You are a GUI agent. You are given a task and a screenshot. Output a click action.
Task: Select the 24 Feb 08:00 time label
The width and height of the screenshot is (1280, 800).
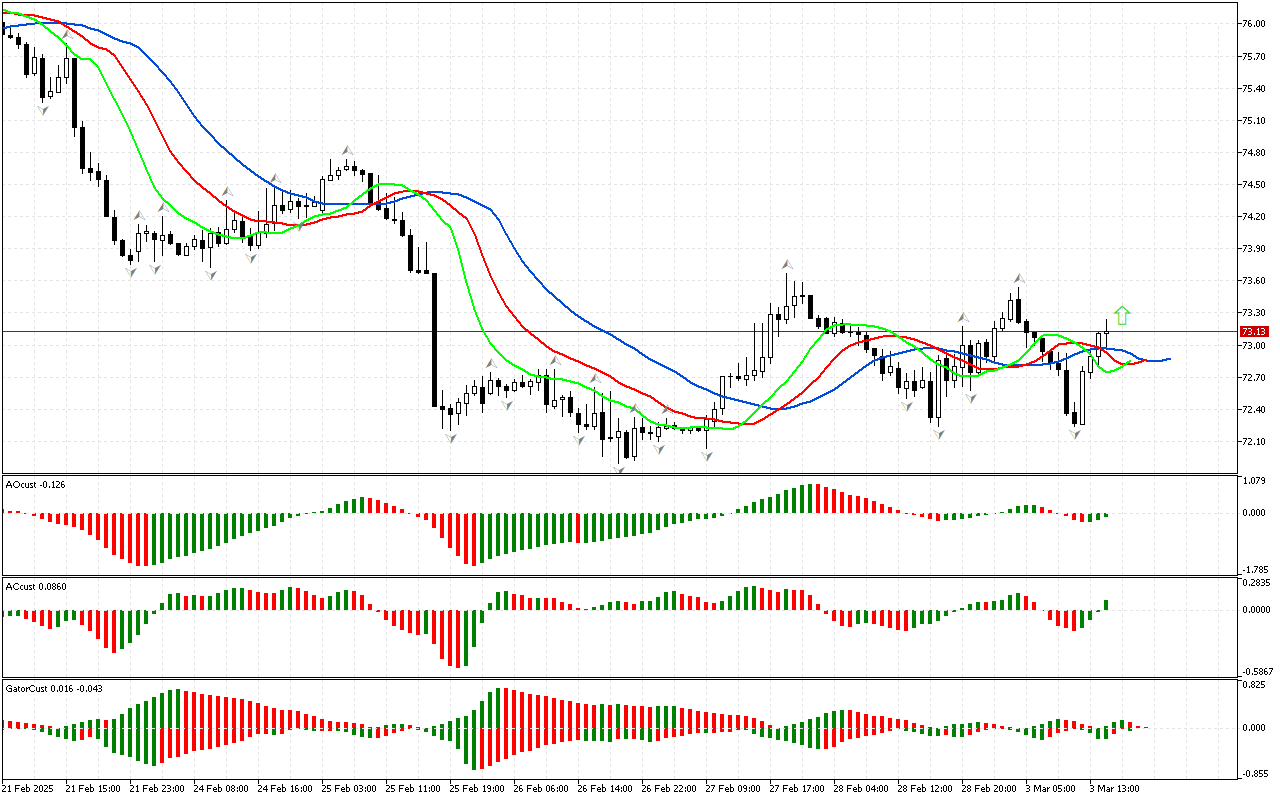point(221,789)
